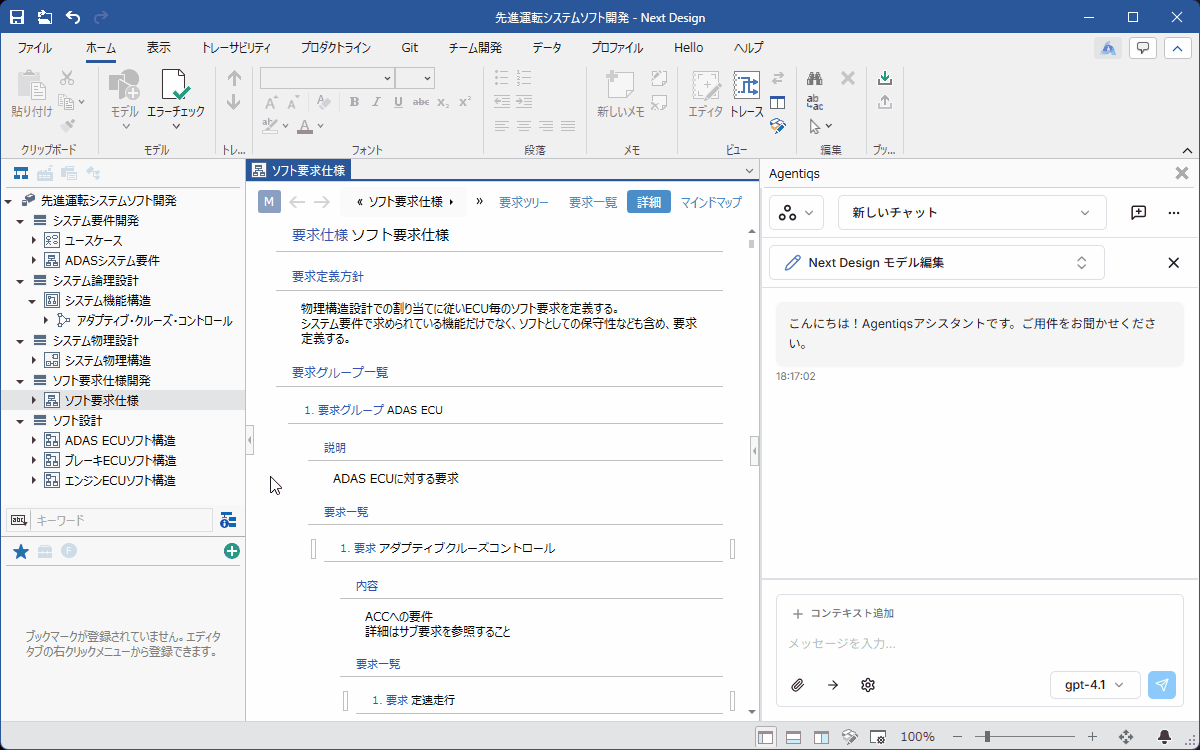Viewport: 1200px width, 750px height.
Task: Click the right arrow icon below message box
Action: [833, 685]
